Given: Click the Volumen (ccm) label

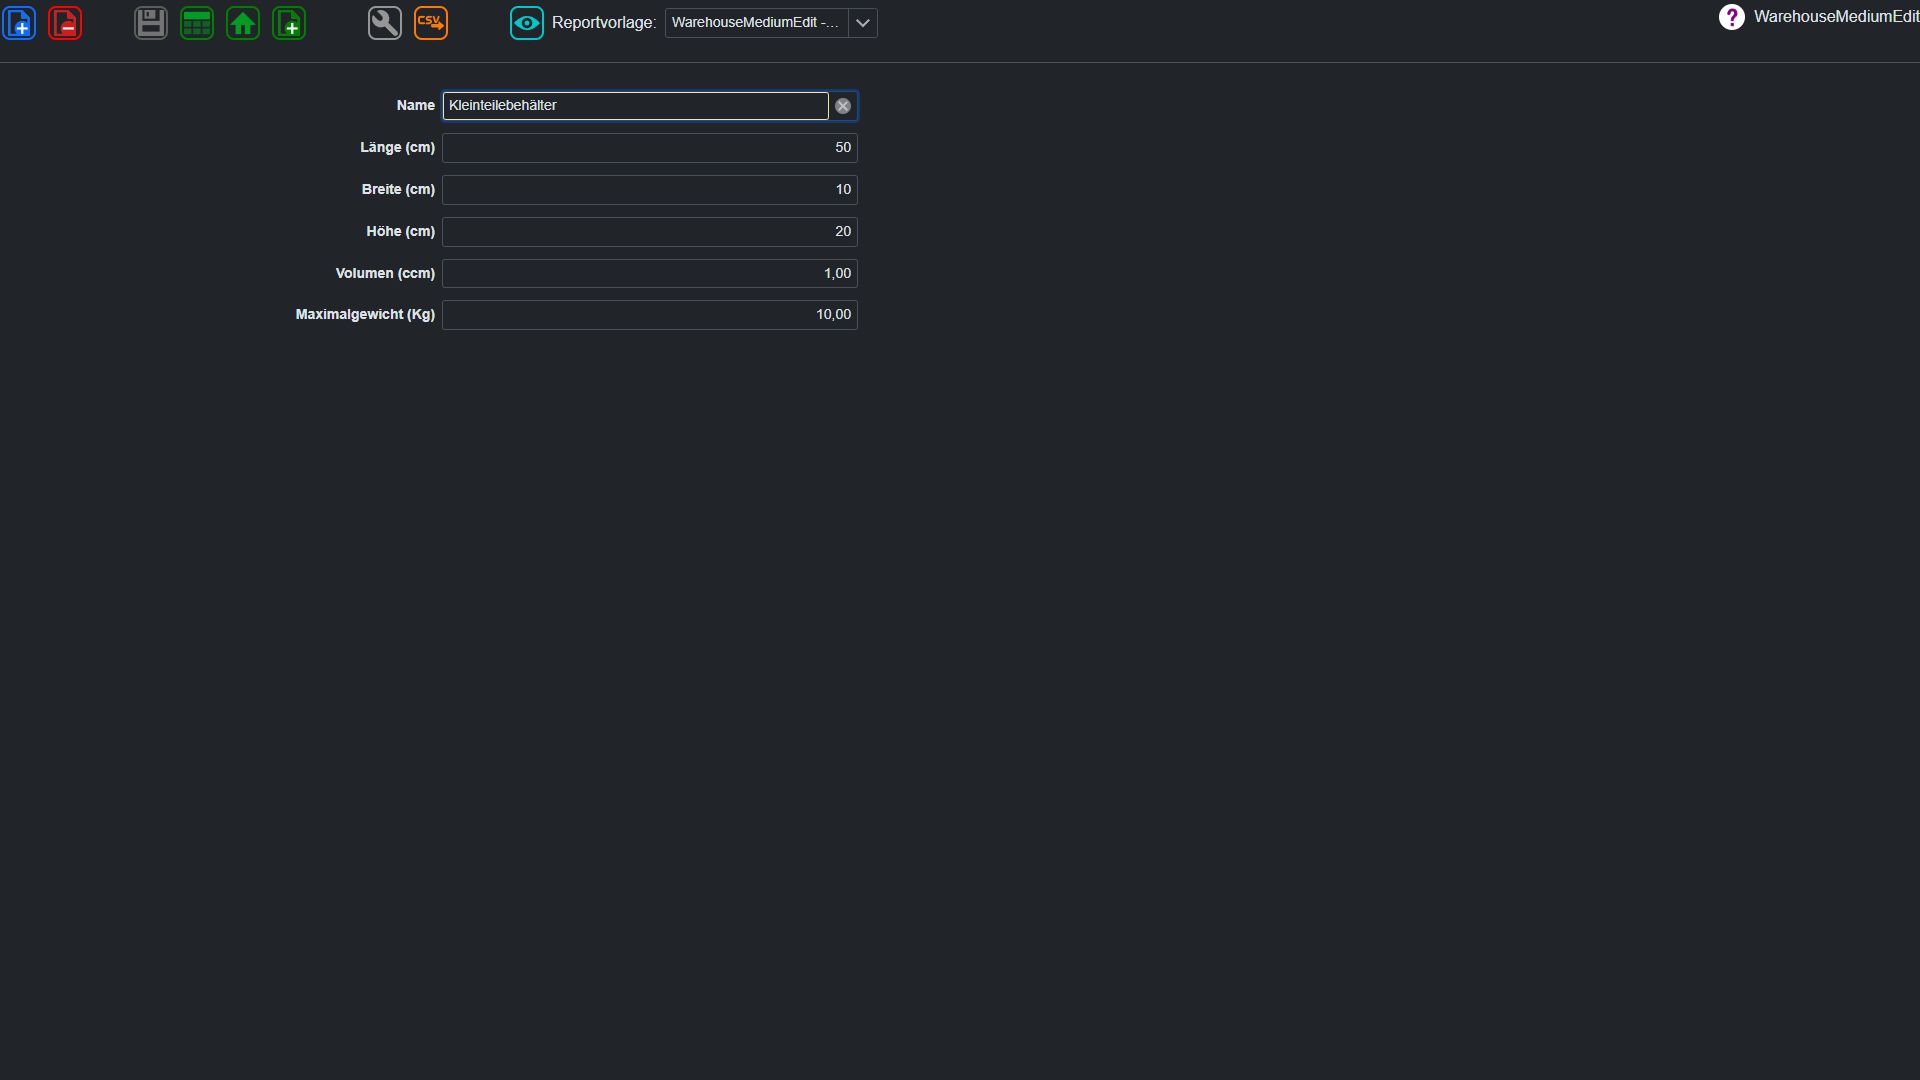Looking at the screenshot, I should [x=385, y=274].
